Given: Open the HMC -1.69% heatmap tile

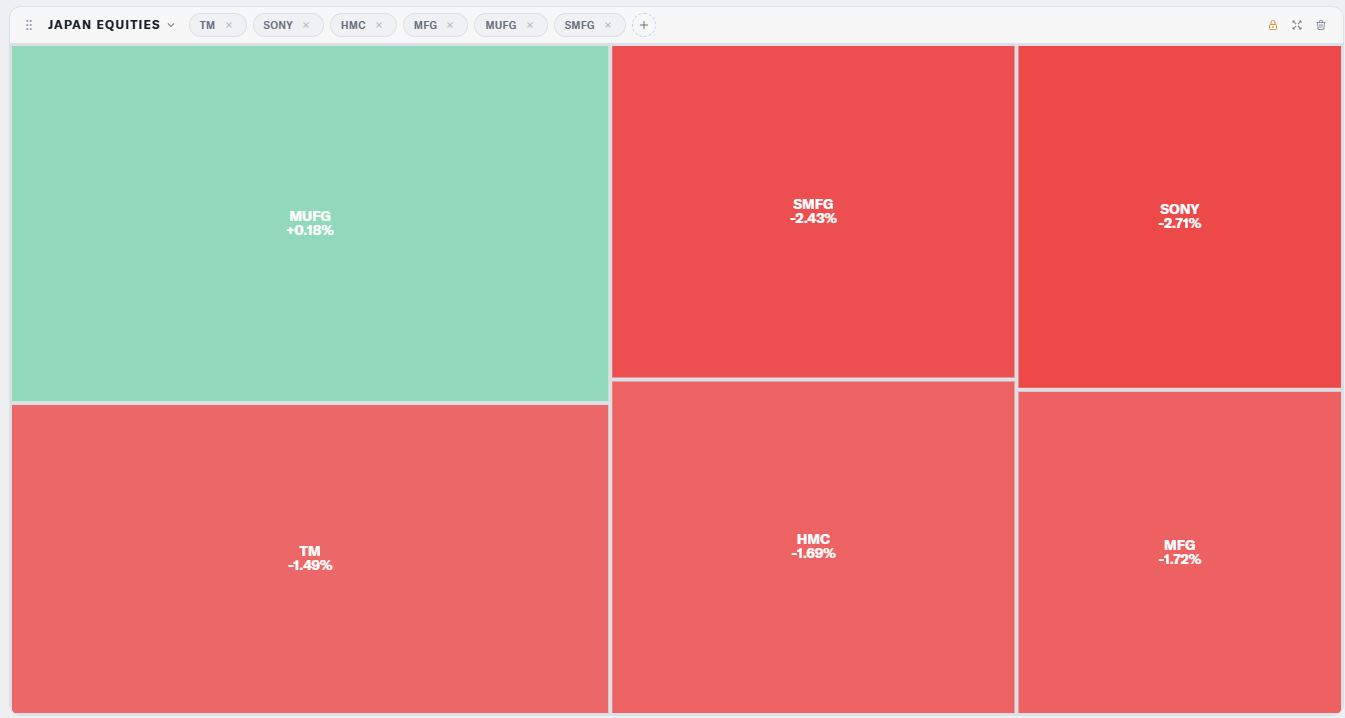Looking at the screenshot, I should pyautogui.click(x=813, y=546).
